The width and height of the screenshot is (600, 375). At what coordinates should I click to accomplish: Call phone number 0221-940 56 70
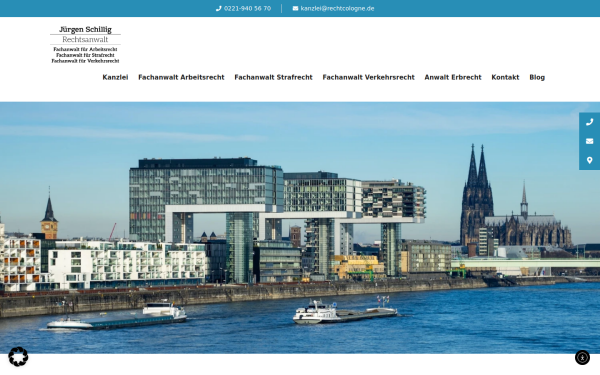[247, 8]
